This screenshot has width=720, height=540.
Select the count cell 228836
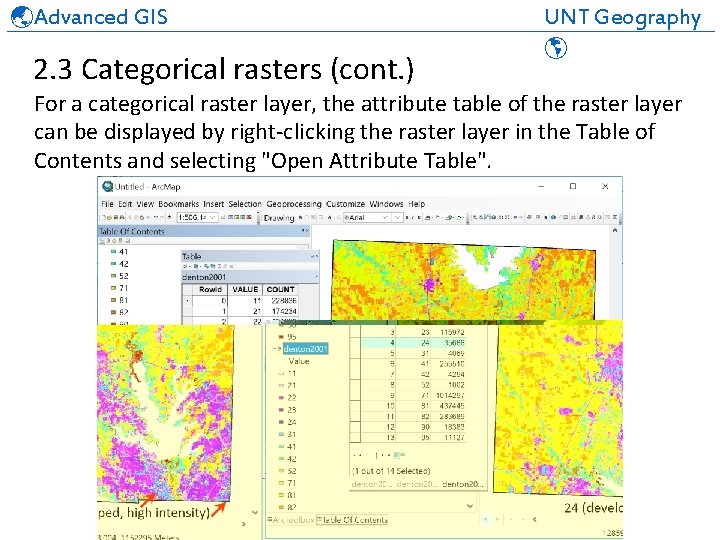click(x=281, y=301)
